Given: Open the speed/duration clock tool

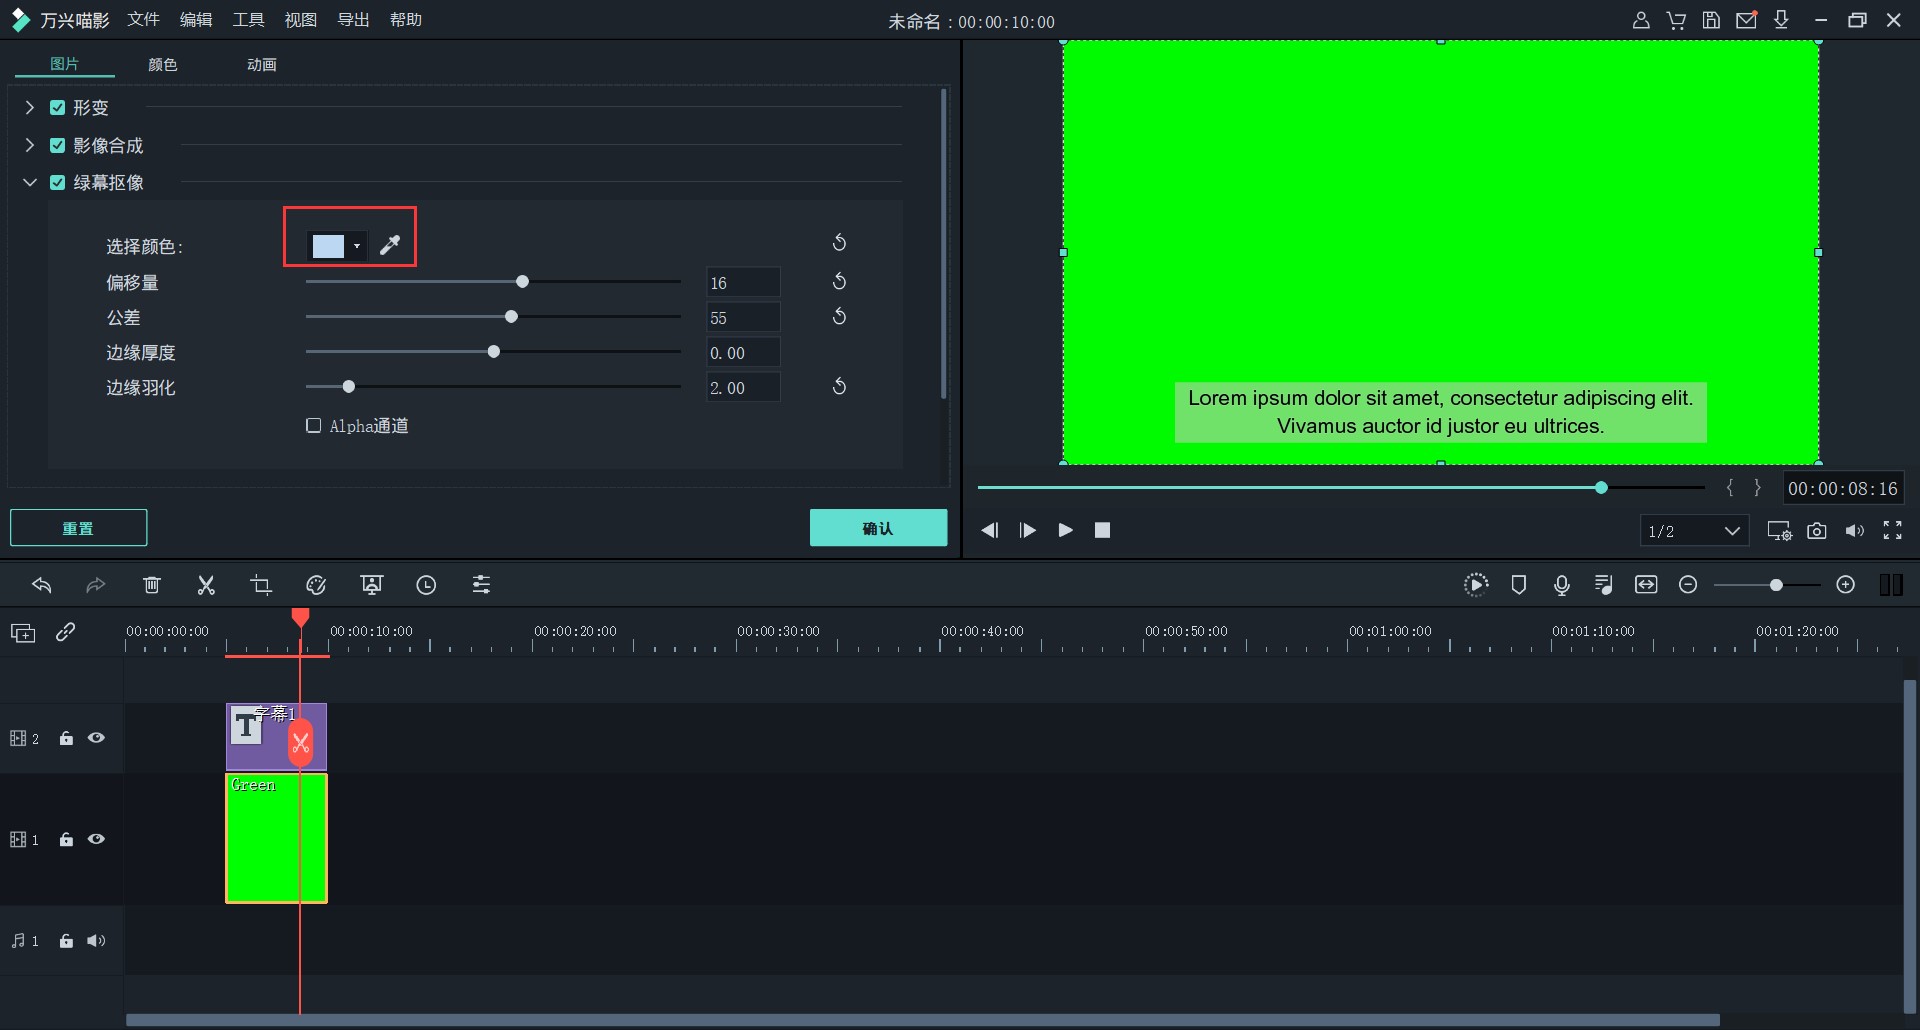Looking at the screenshot, I should (426, 585).
